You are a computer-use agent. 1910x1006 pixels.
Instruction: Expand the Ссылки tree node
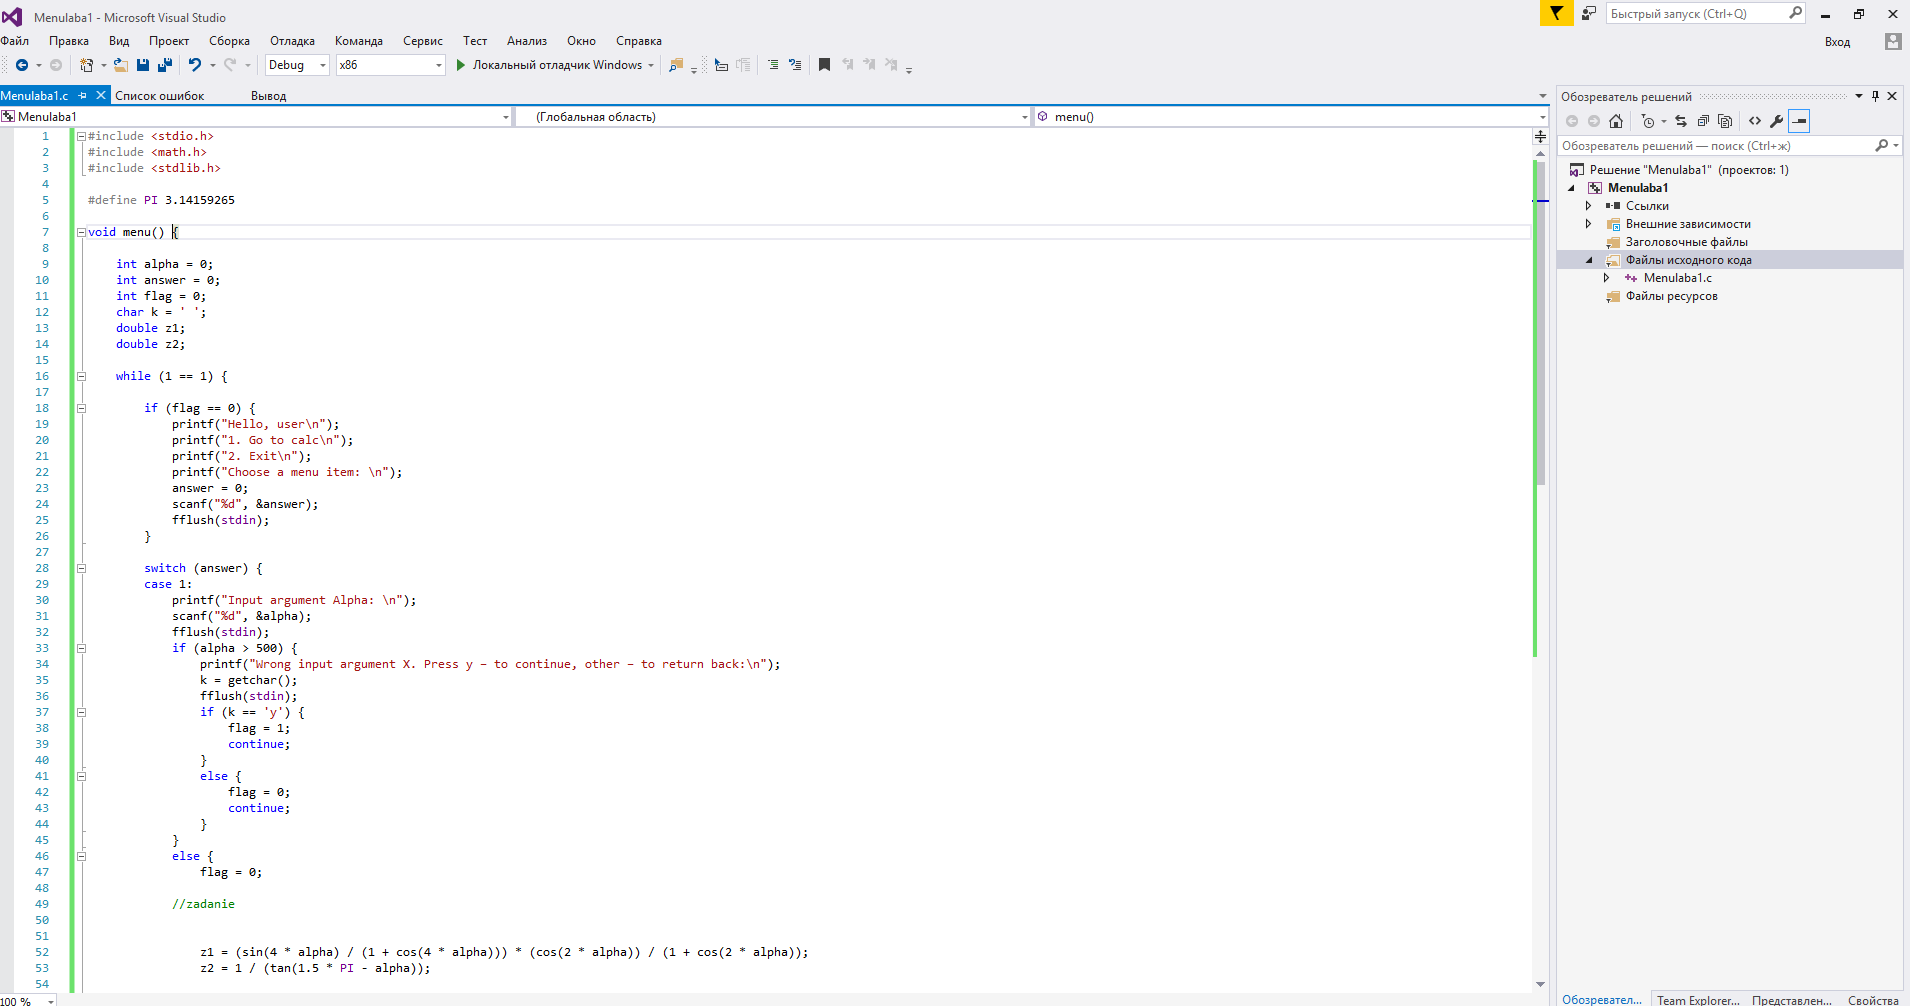[x=1588, y=206]
